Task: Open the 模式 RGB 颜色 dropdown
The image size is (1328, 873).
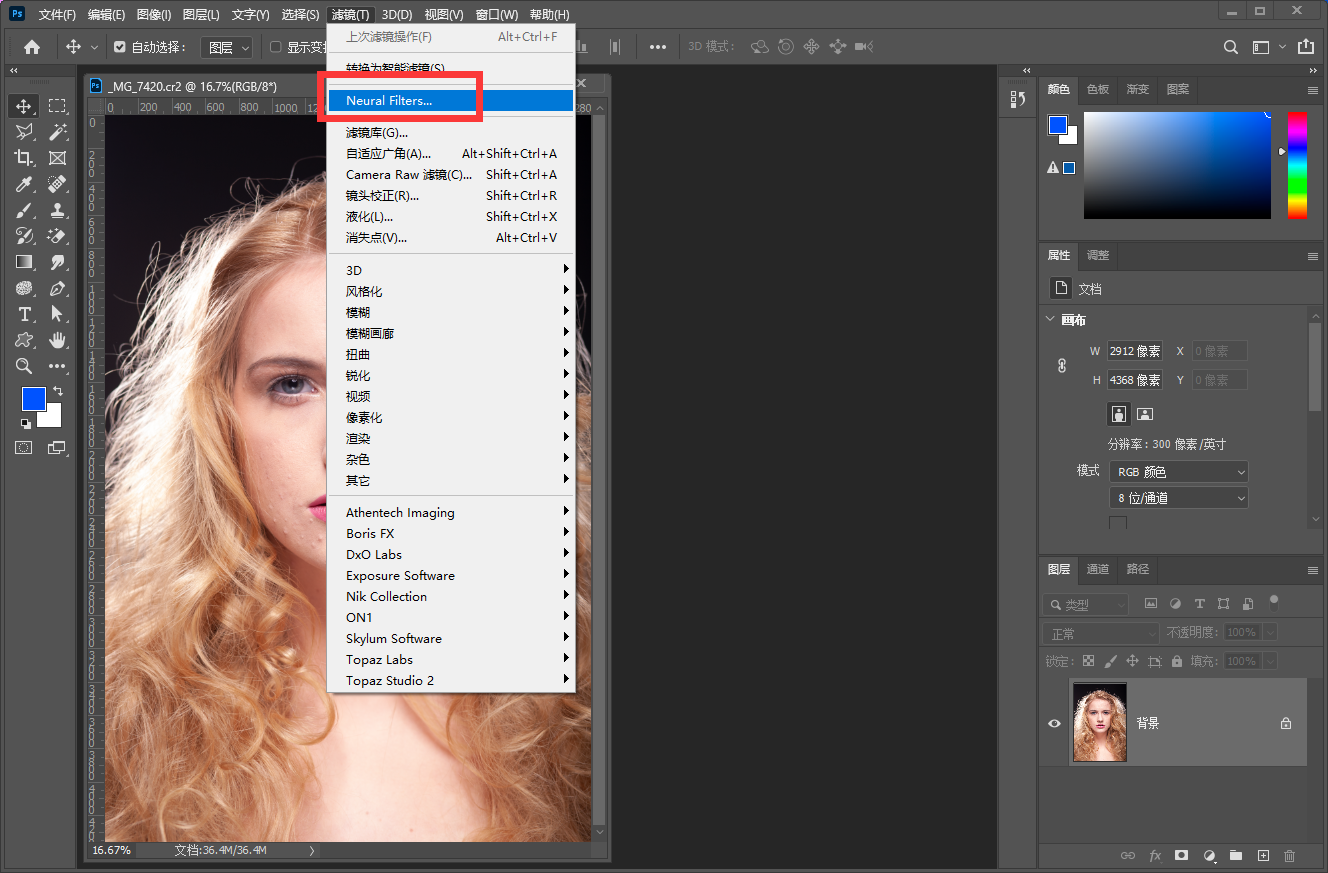Action: point(1178,472)
